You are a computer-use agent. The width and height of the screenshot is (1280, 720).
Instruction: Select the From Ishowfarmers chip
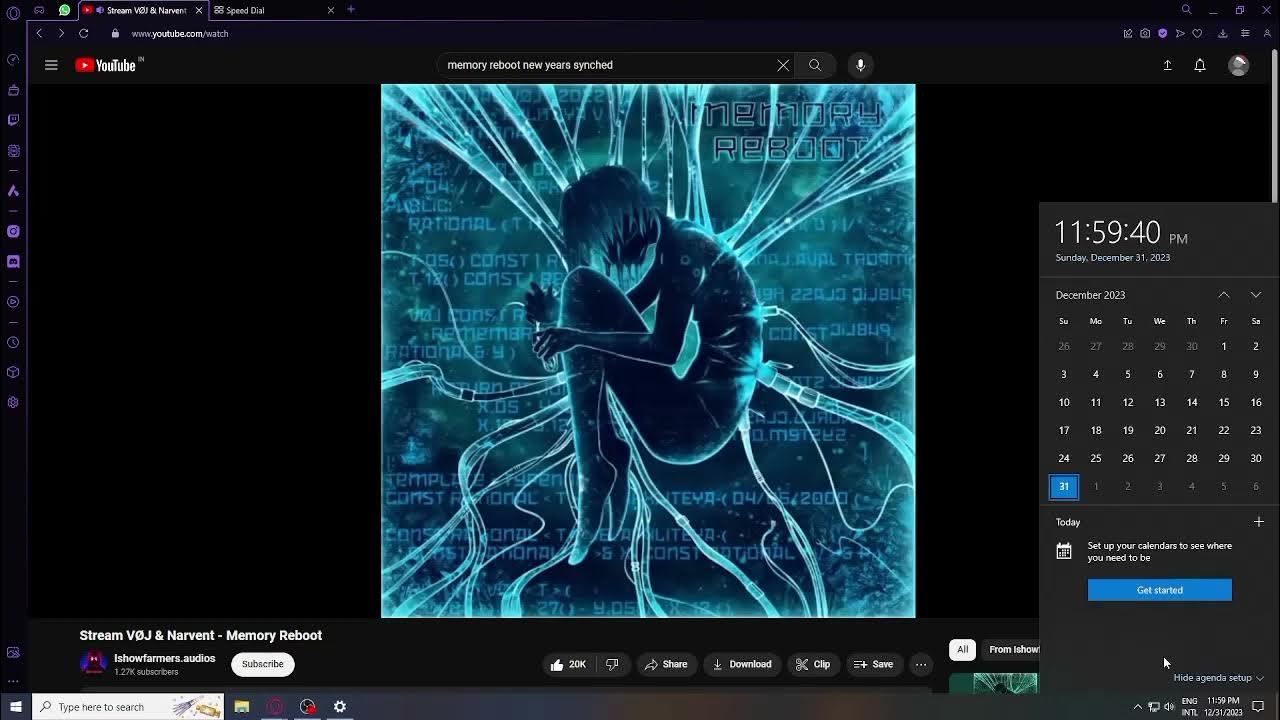(x=1010, y=650)
